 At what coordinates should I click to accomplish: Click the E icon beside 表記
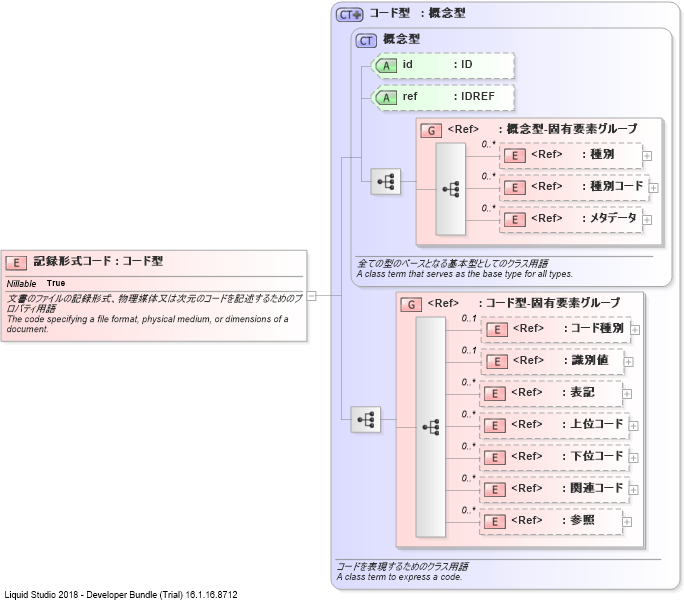tap(495, 394)
